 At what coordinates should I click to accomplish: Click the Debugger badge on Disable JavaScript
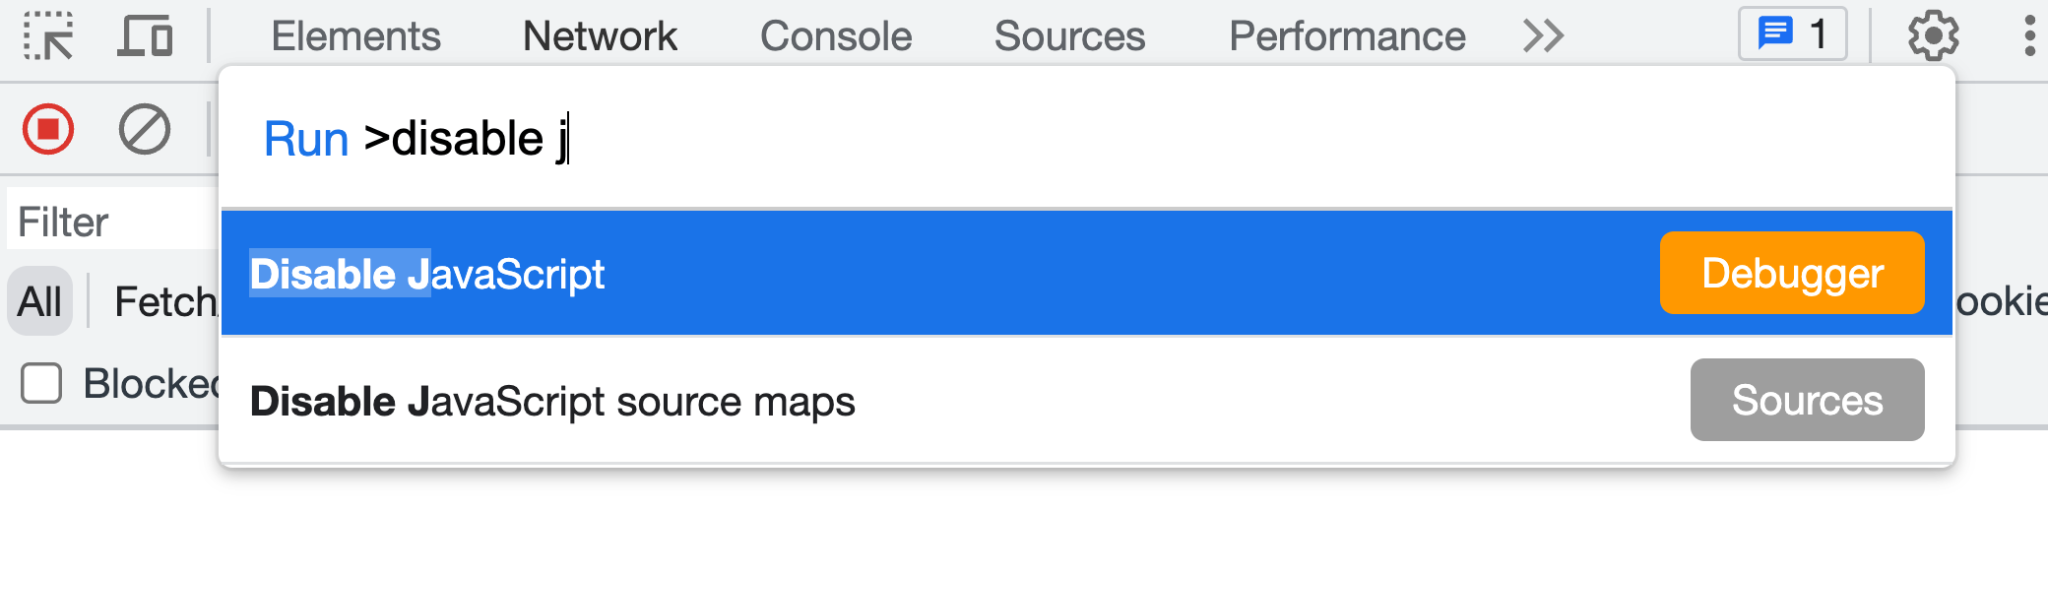click(1791, 272)
